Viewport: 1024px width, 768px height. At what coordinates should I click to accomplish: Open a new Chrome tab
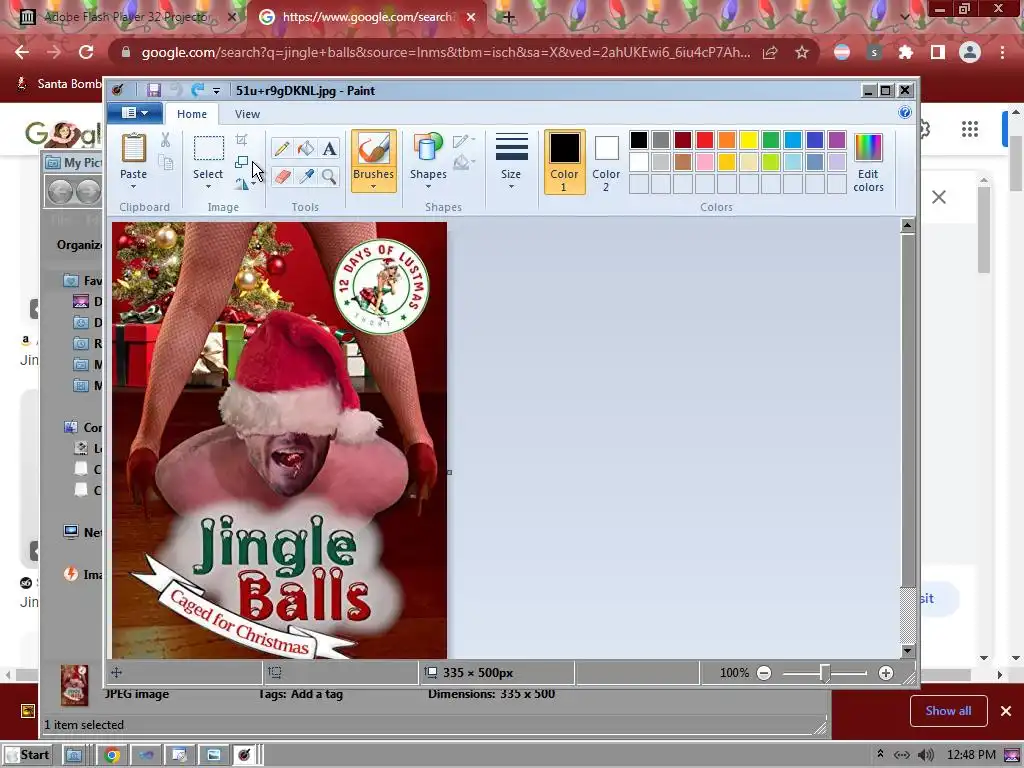pyautogui.click(x=509, y=17)
